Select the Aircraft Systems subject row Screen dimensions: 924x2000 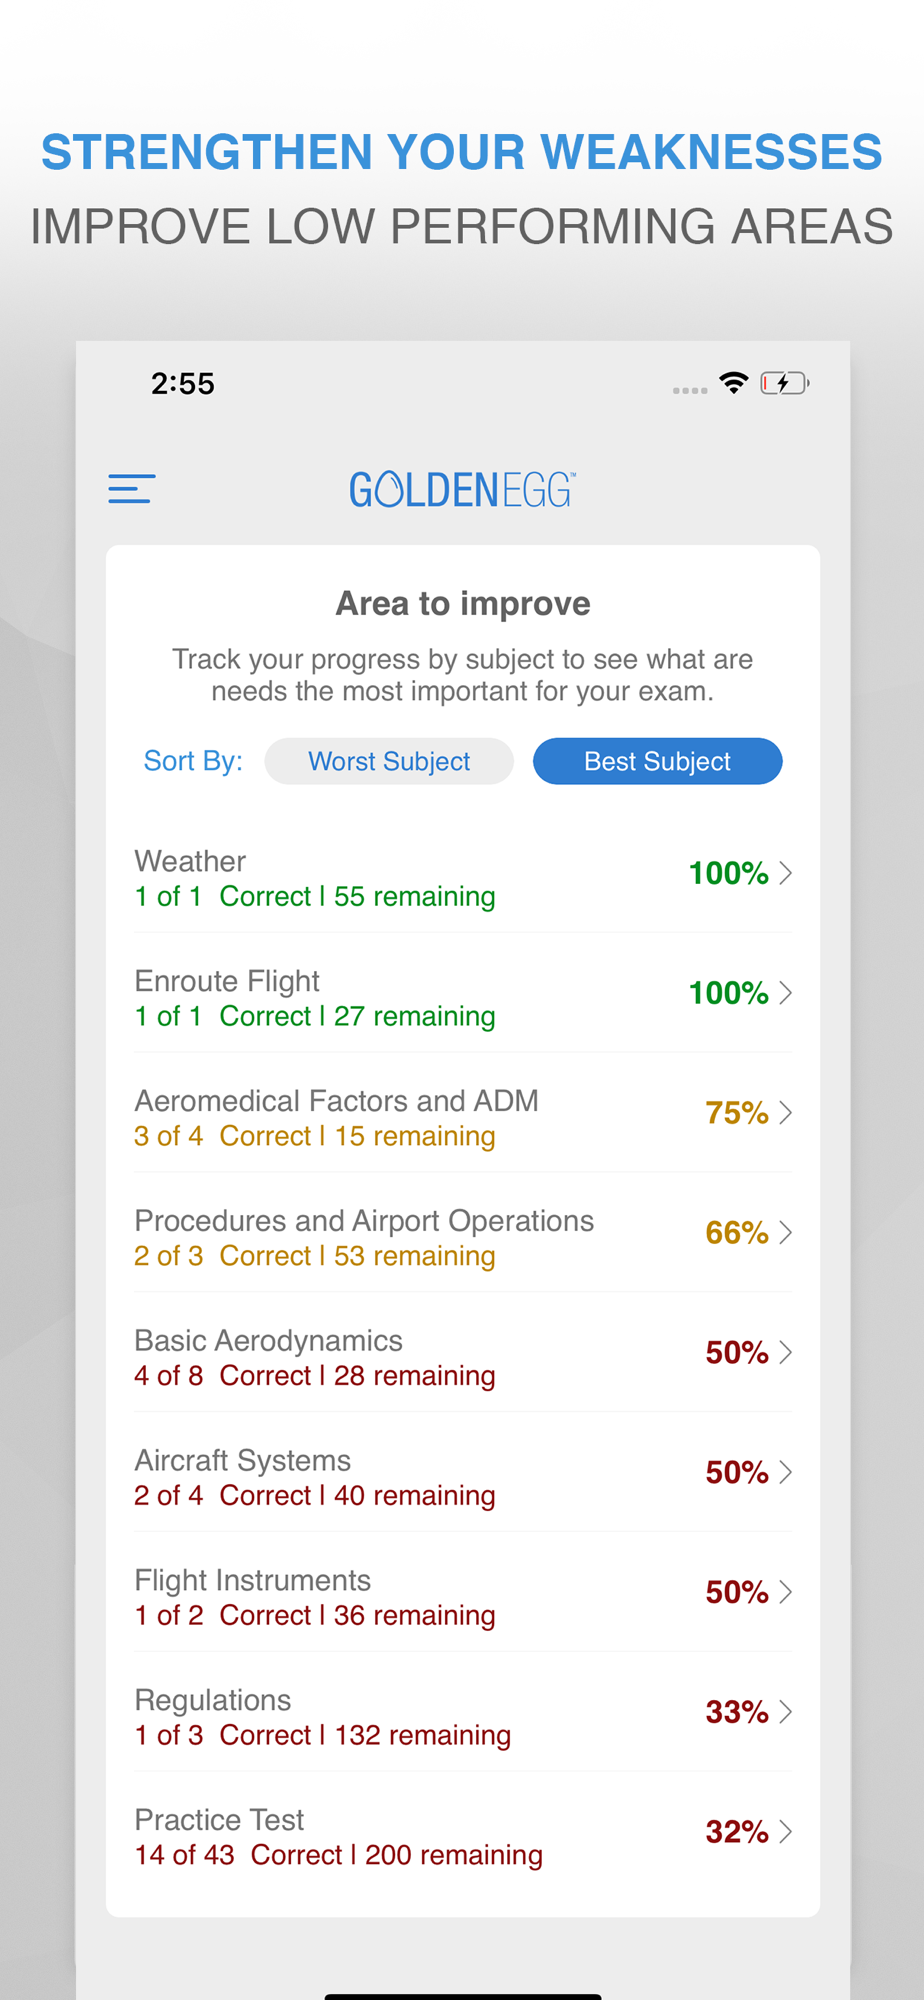(x=400, y=1477)
